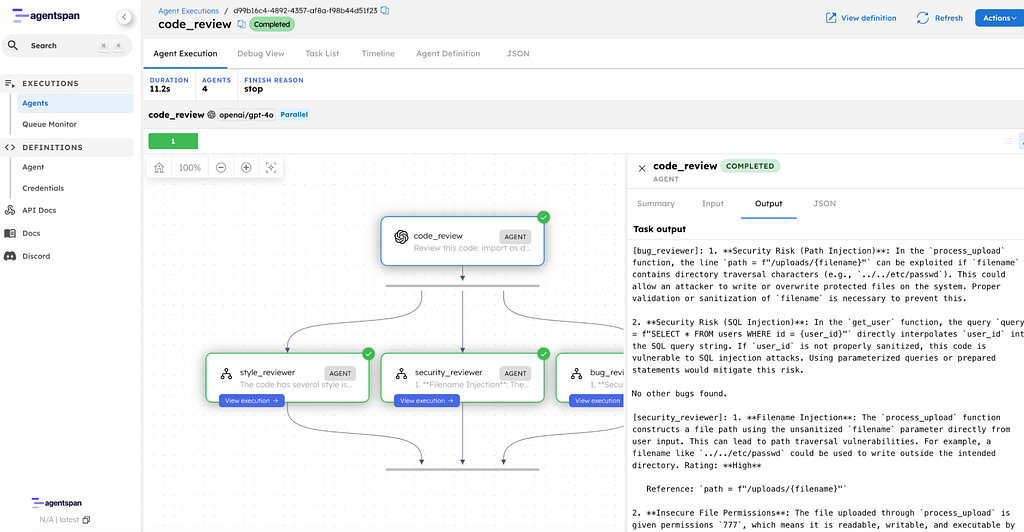Screen dimensions: 1024x532
Task: Click the View definition button
Action: [860, 18]
